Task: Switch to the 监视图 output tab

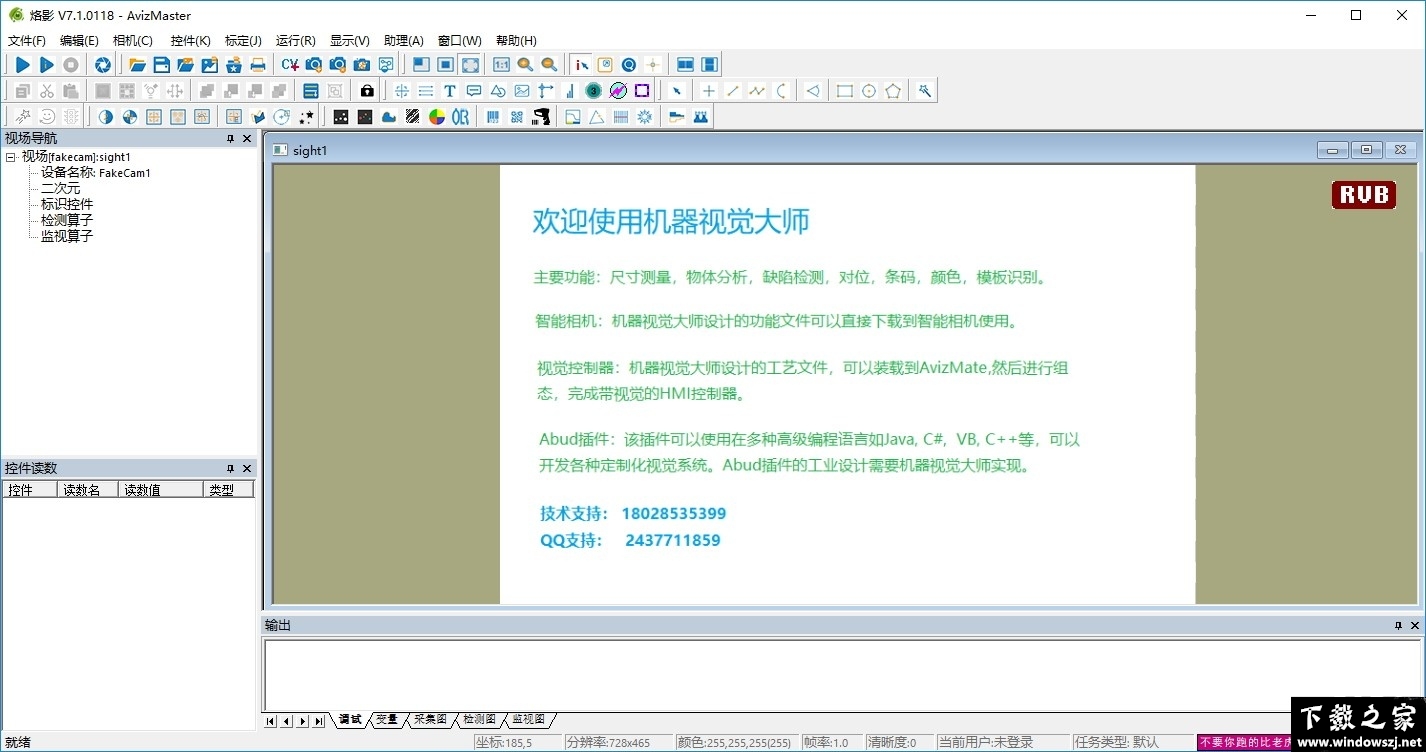Action: [x=528, y=720]
